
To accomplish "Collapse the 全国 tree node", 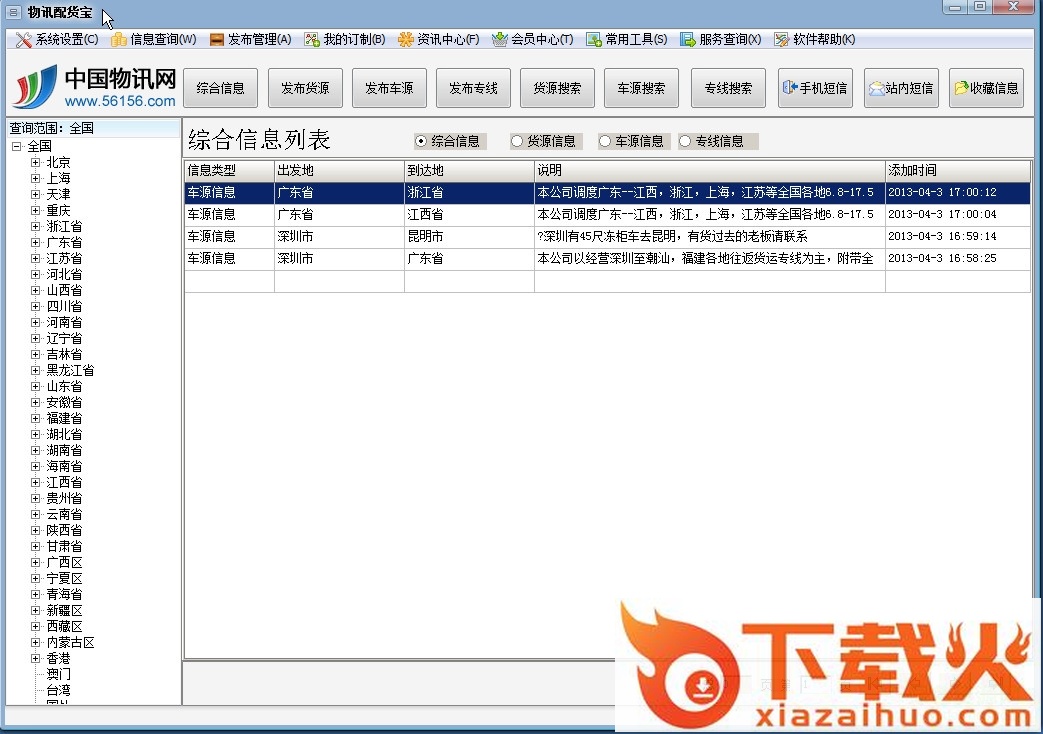I will (17, 146).
